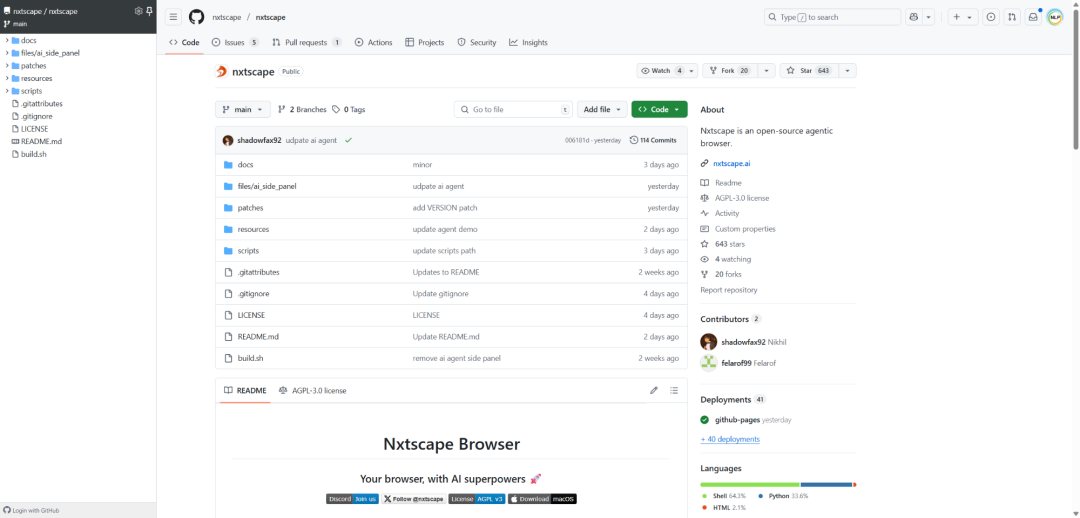The height and width of the screenshot is (518, 1080).
Task: Open the 114 Commits history link
Action: point(652,140)
